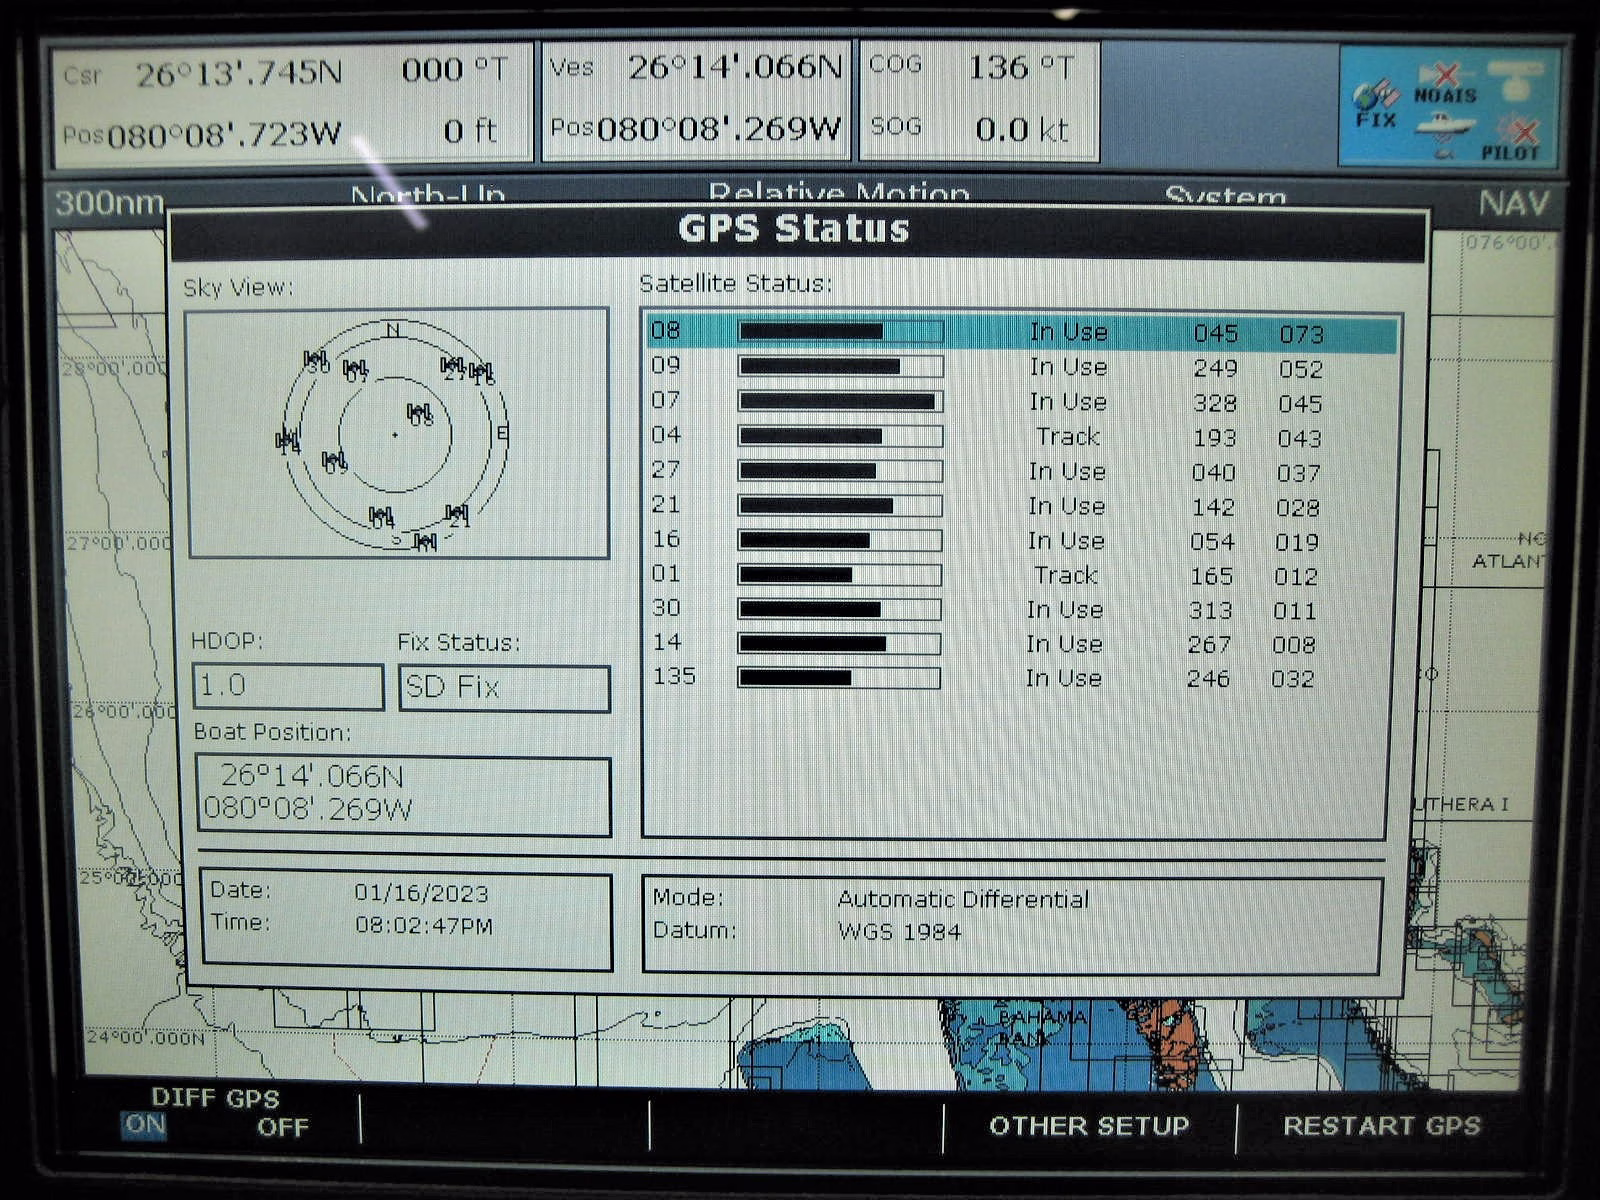Turn DIFF GPS OFF

click(282, 1127)
